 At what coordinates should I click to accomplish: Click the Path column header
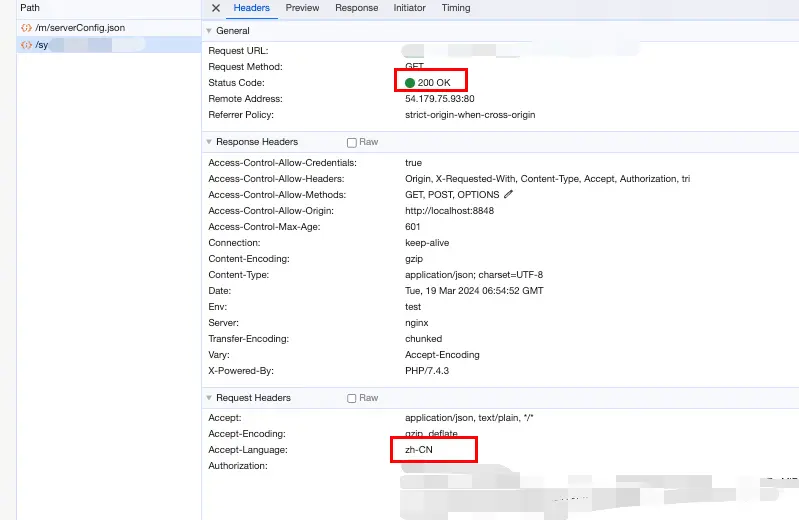click(30, 8)
